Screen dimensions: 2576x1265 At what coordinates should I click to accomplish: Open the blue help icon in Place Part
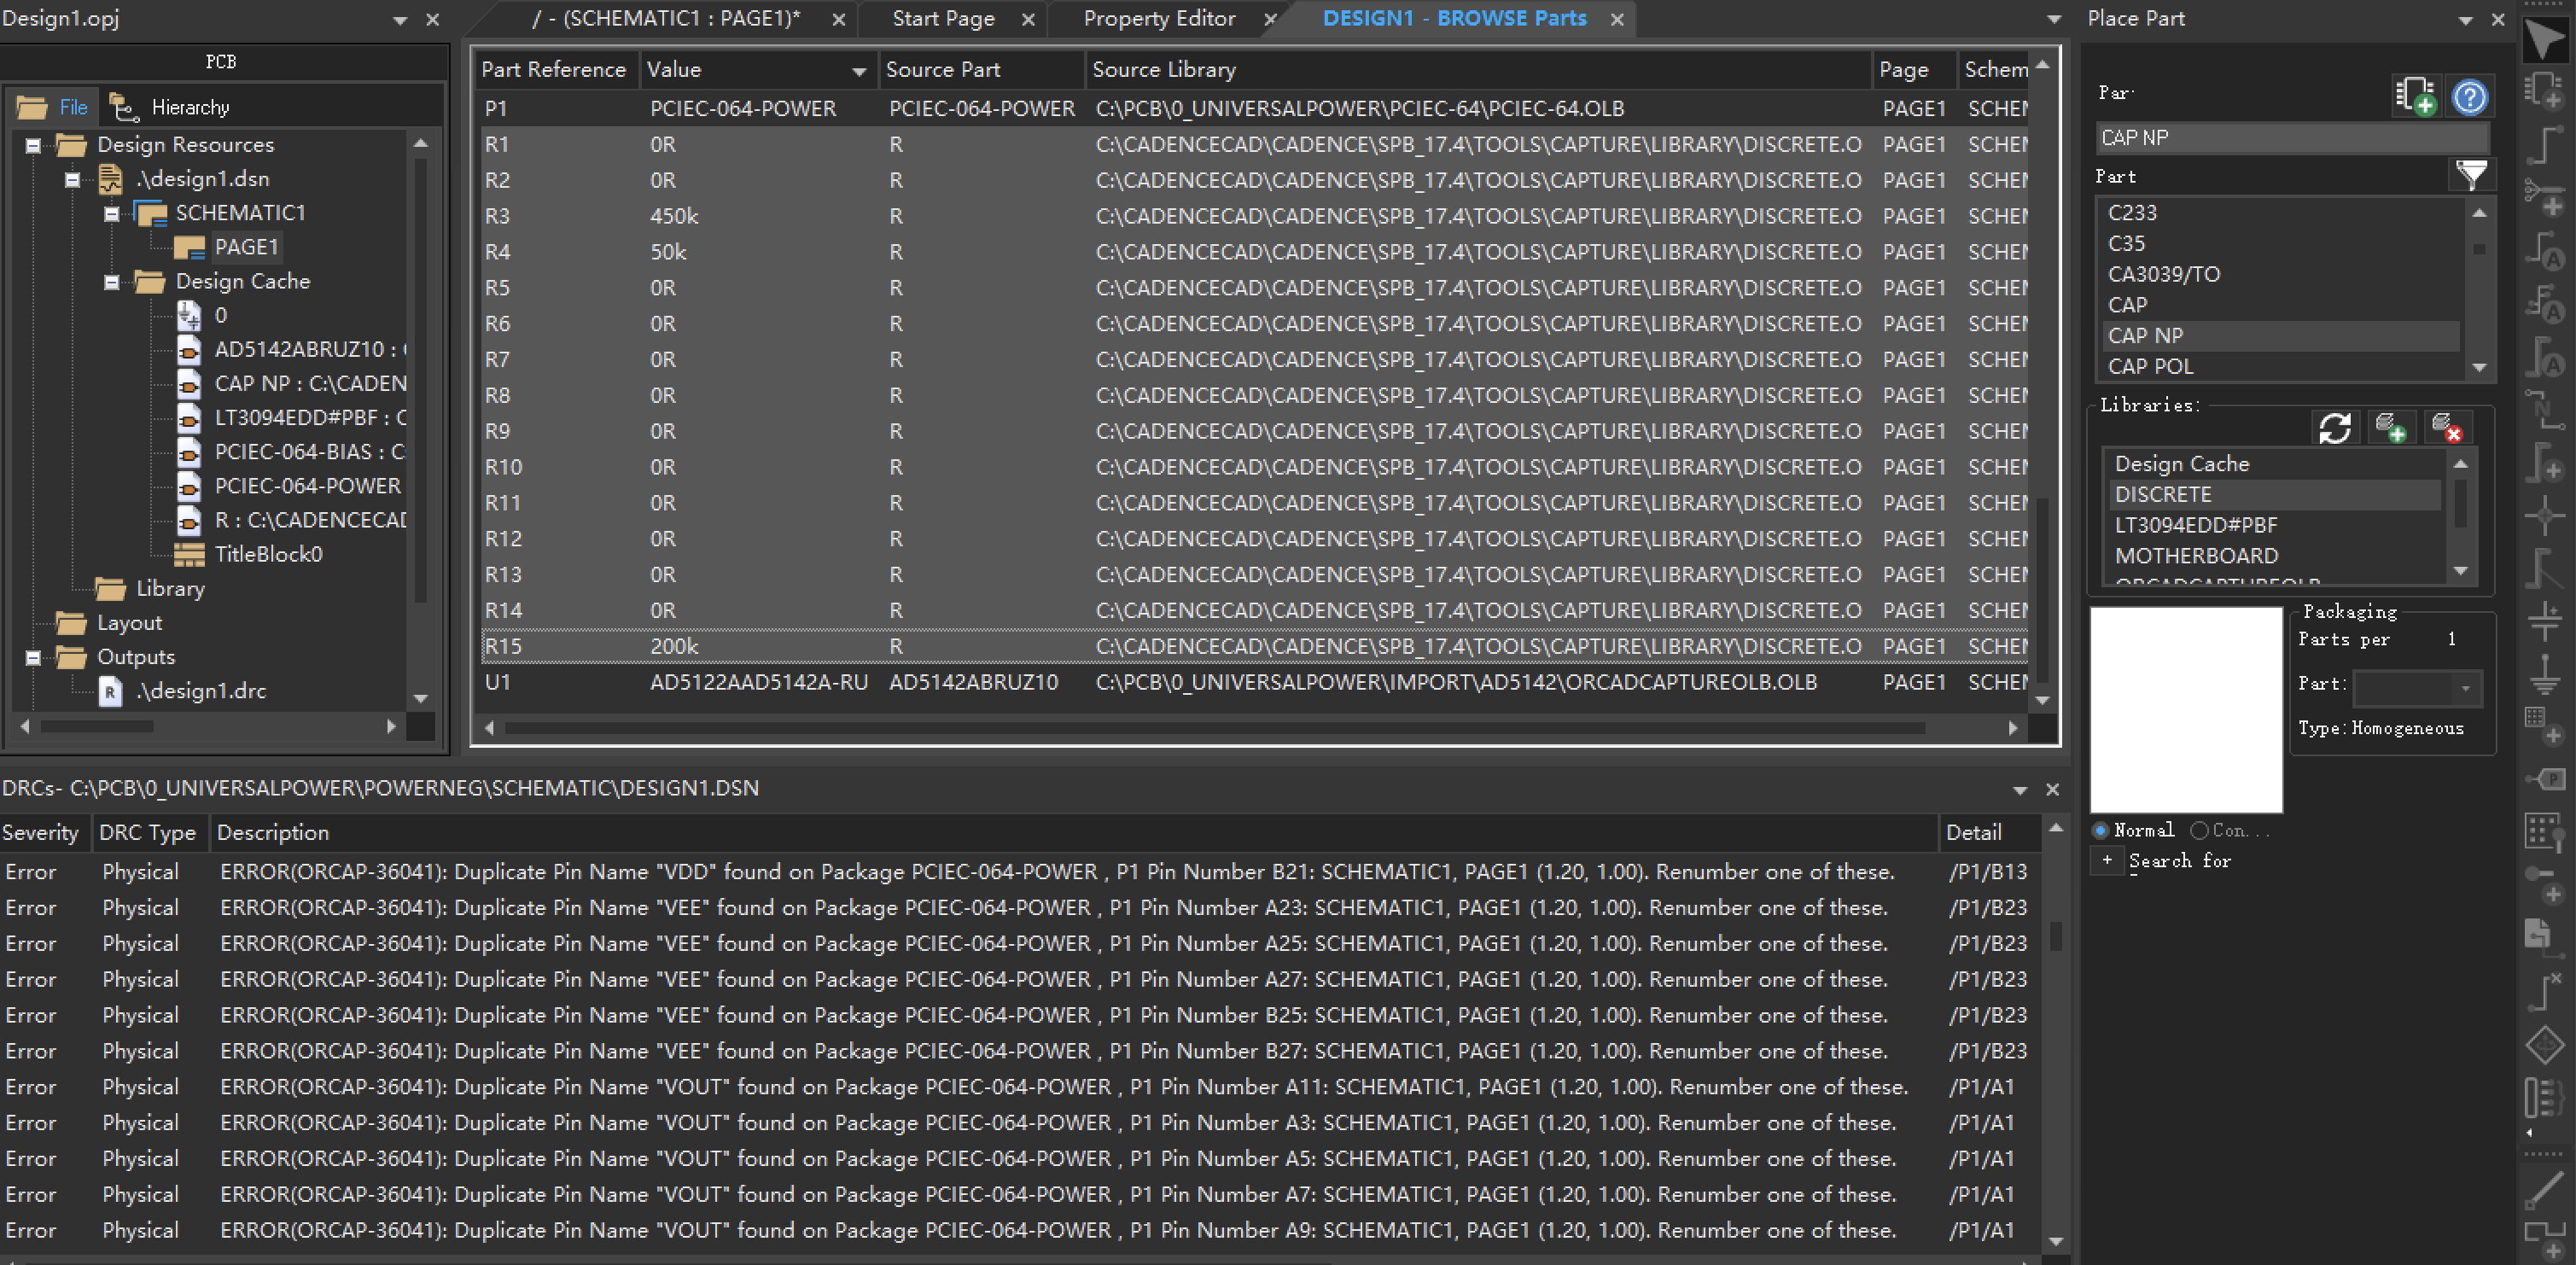pos(2470,97)
